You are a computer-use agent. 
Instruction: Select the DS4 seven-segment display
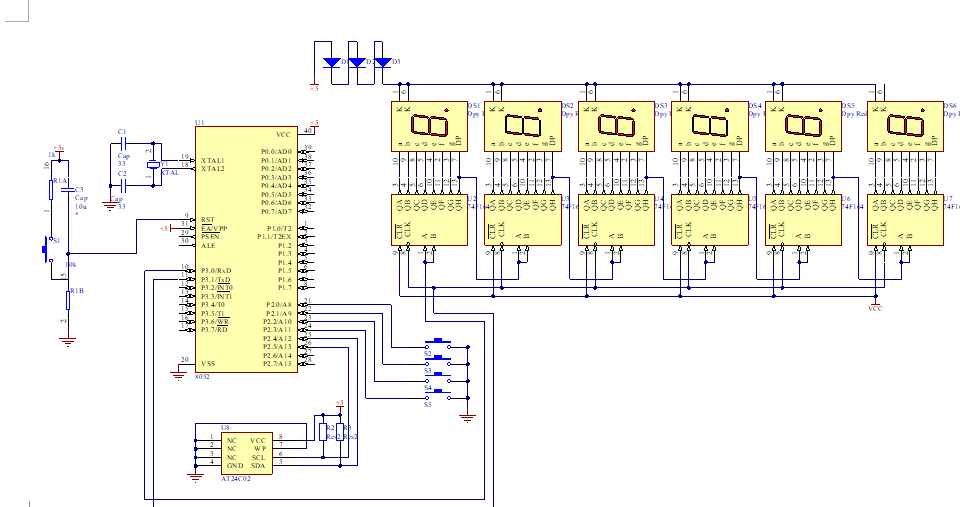click(x=710, y=127)
